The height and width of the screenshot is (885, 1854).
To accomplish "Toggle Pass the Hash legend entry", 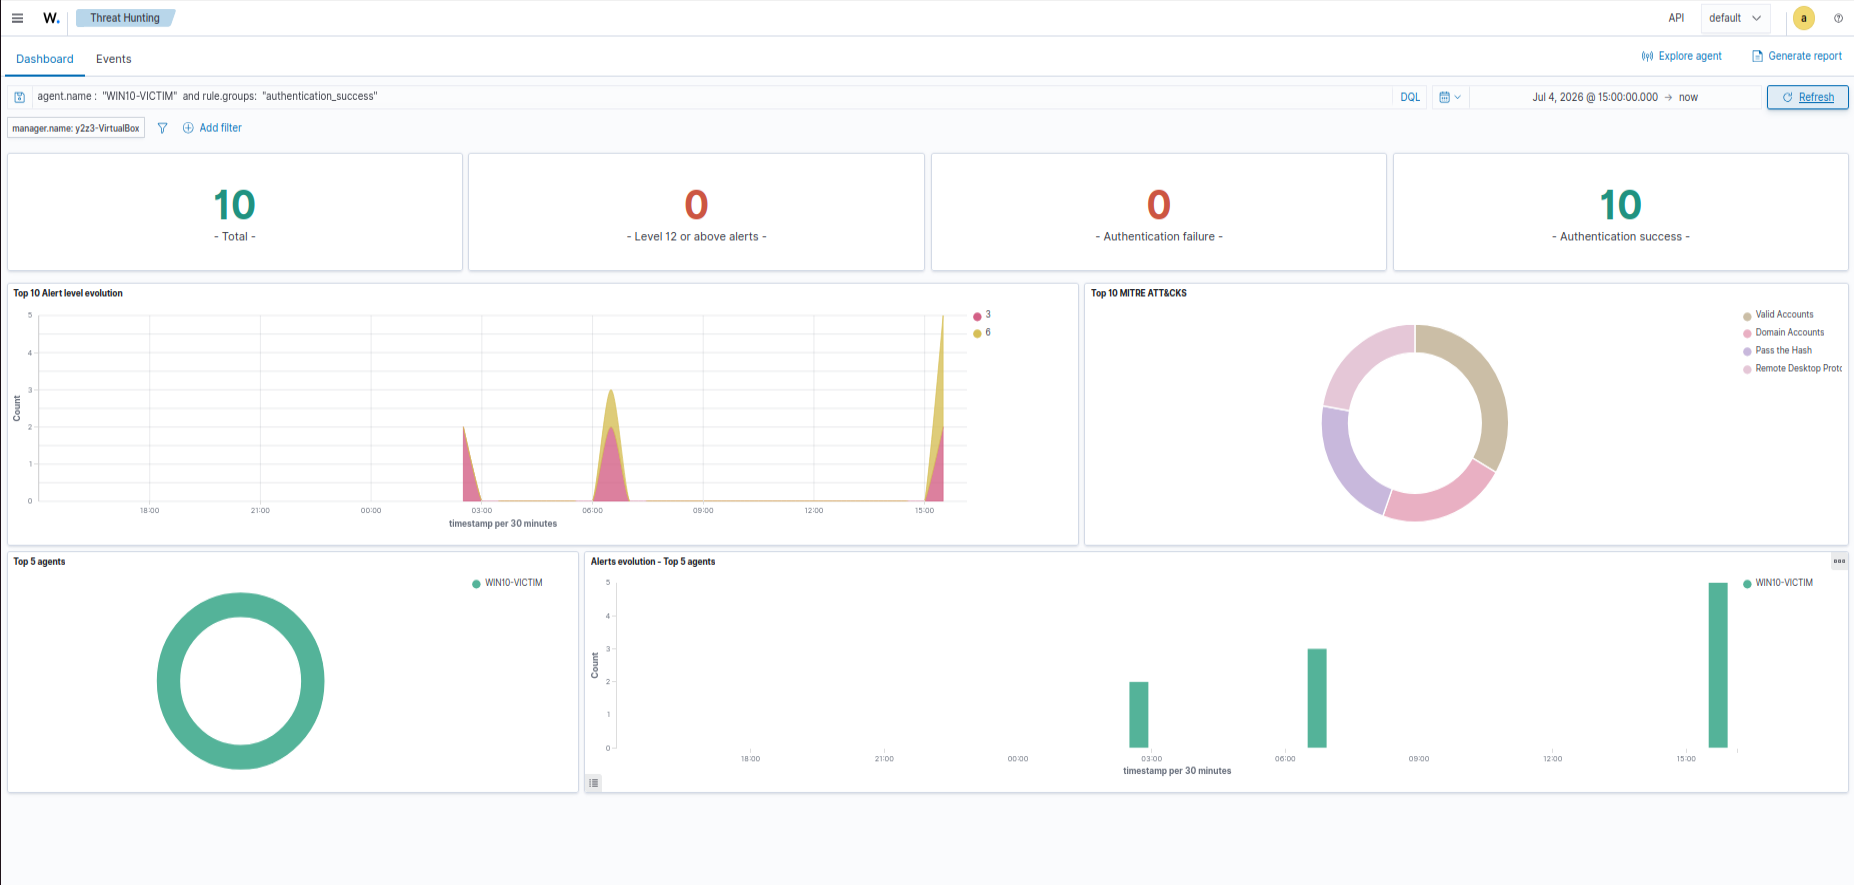I will (1777, 351).
